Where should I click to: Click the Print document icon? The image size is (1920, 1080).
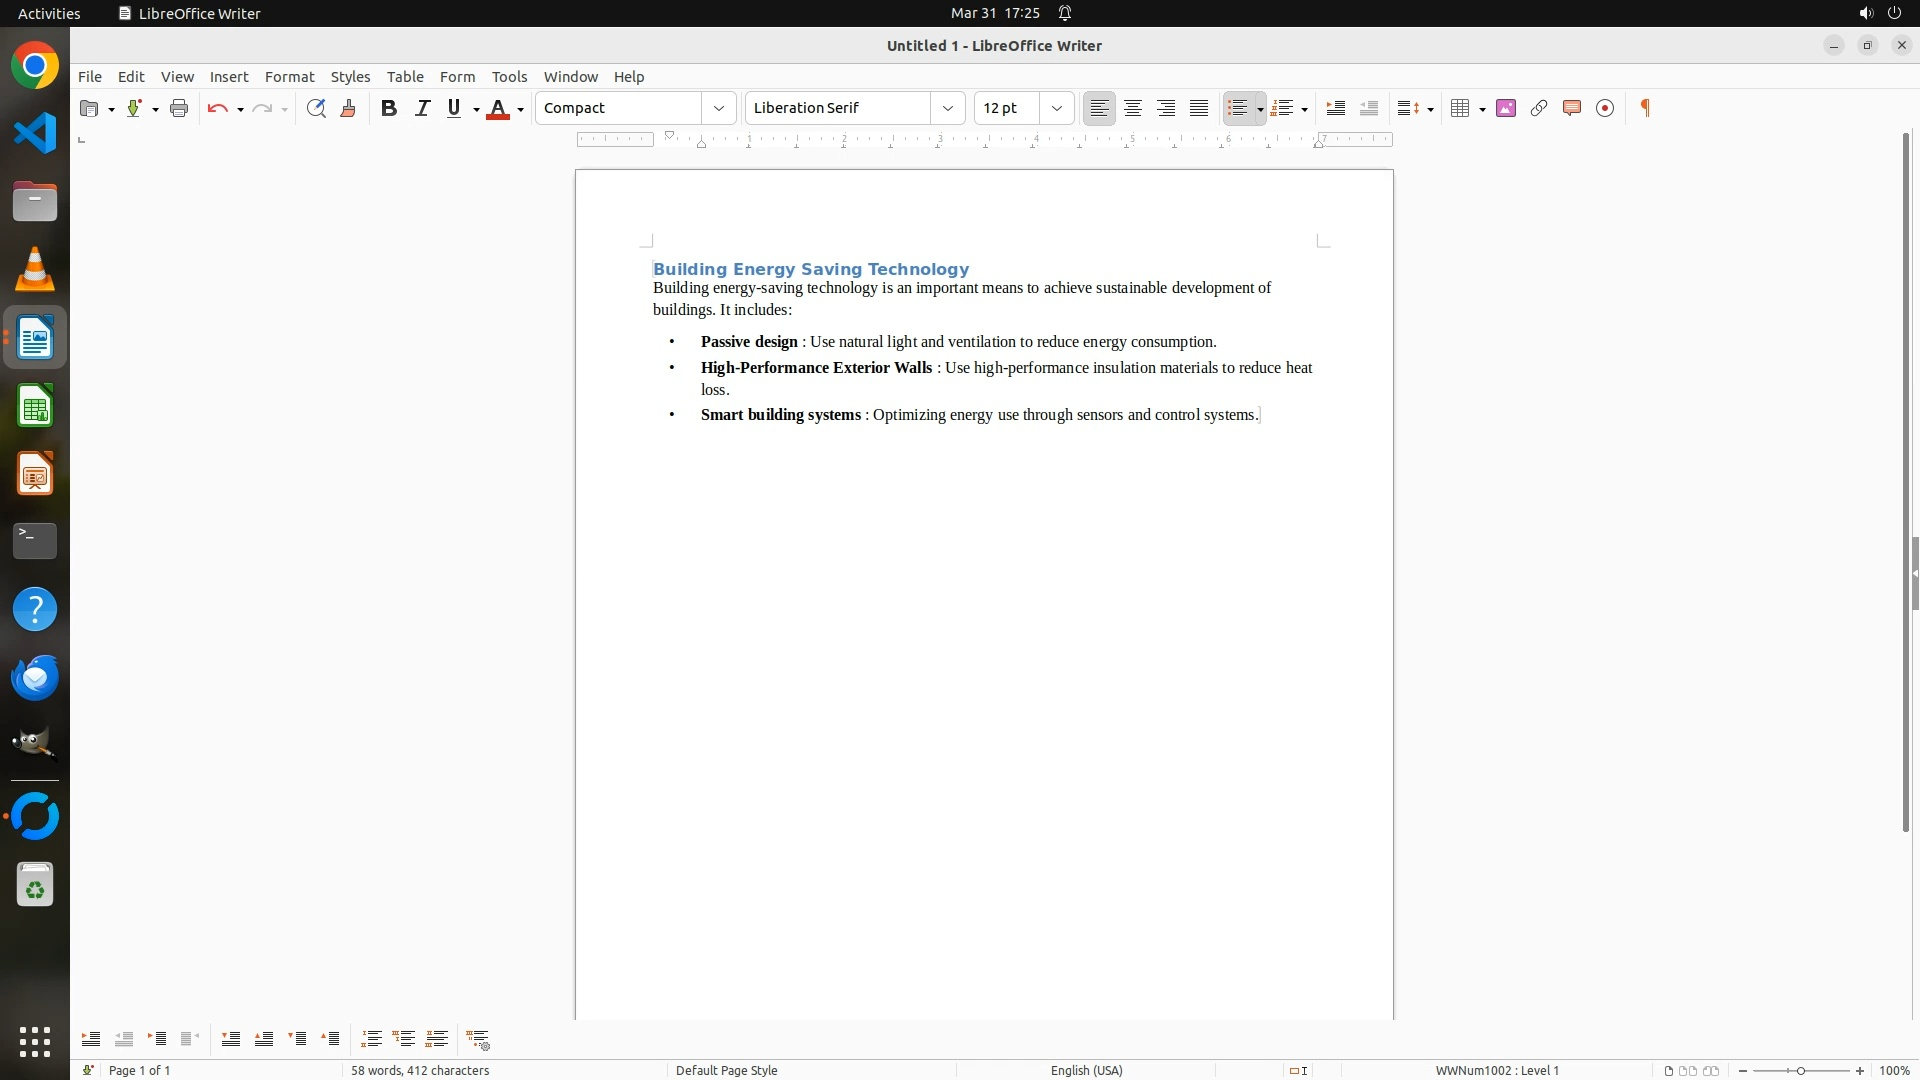coord(179,108)
